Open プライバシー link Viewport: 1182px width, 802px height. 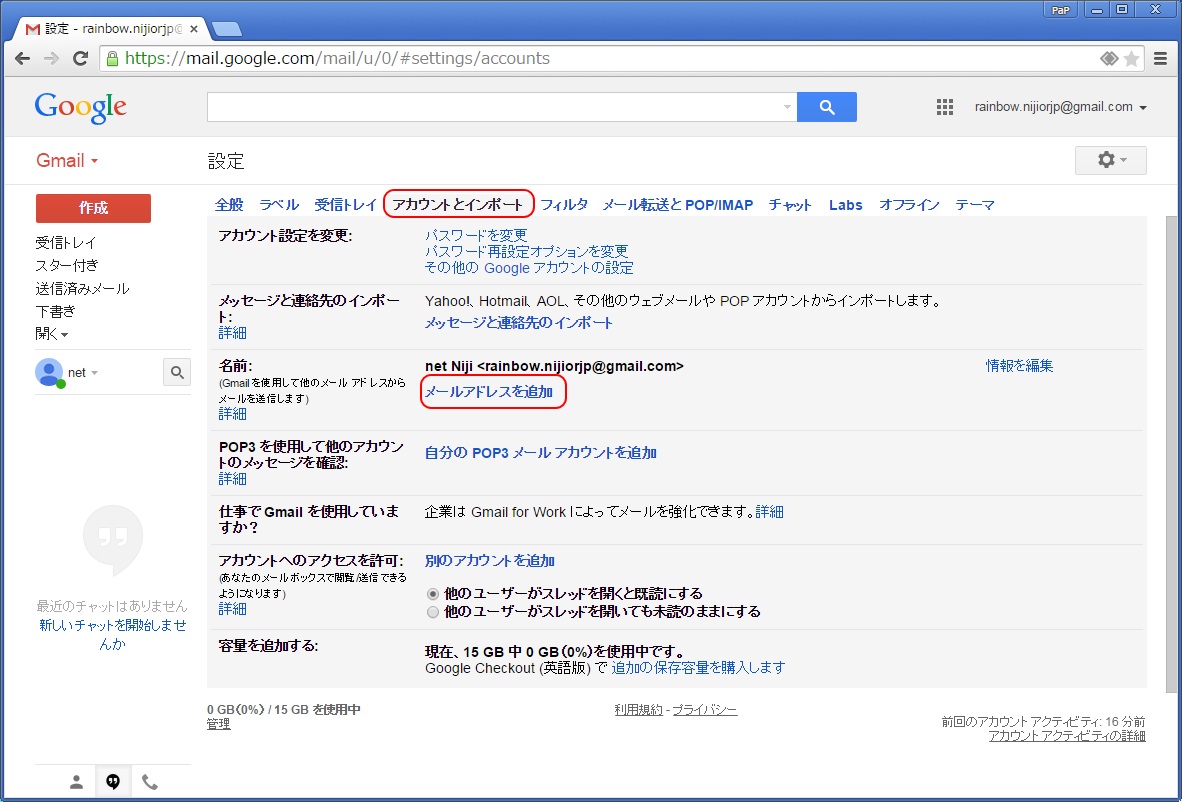coord(705,710)
